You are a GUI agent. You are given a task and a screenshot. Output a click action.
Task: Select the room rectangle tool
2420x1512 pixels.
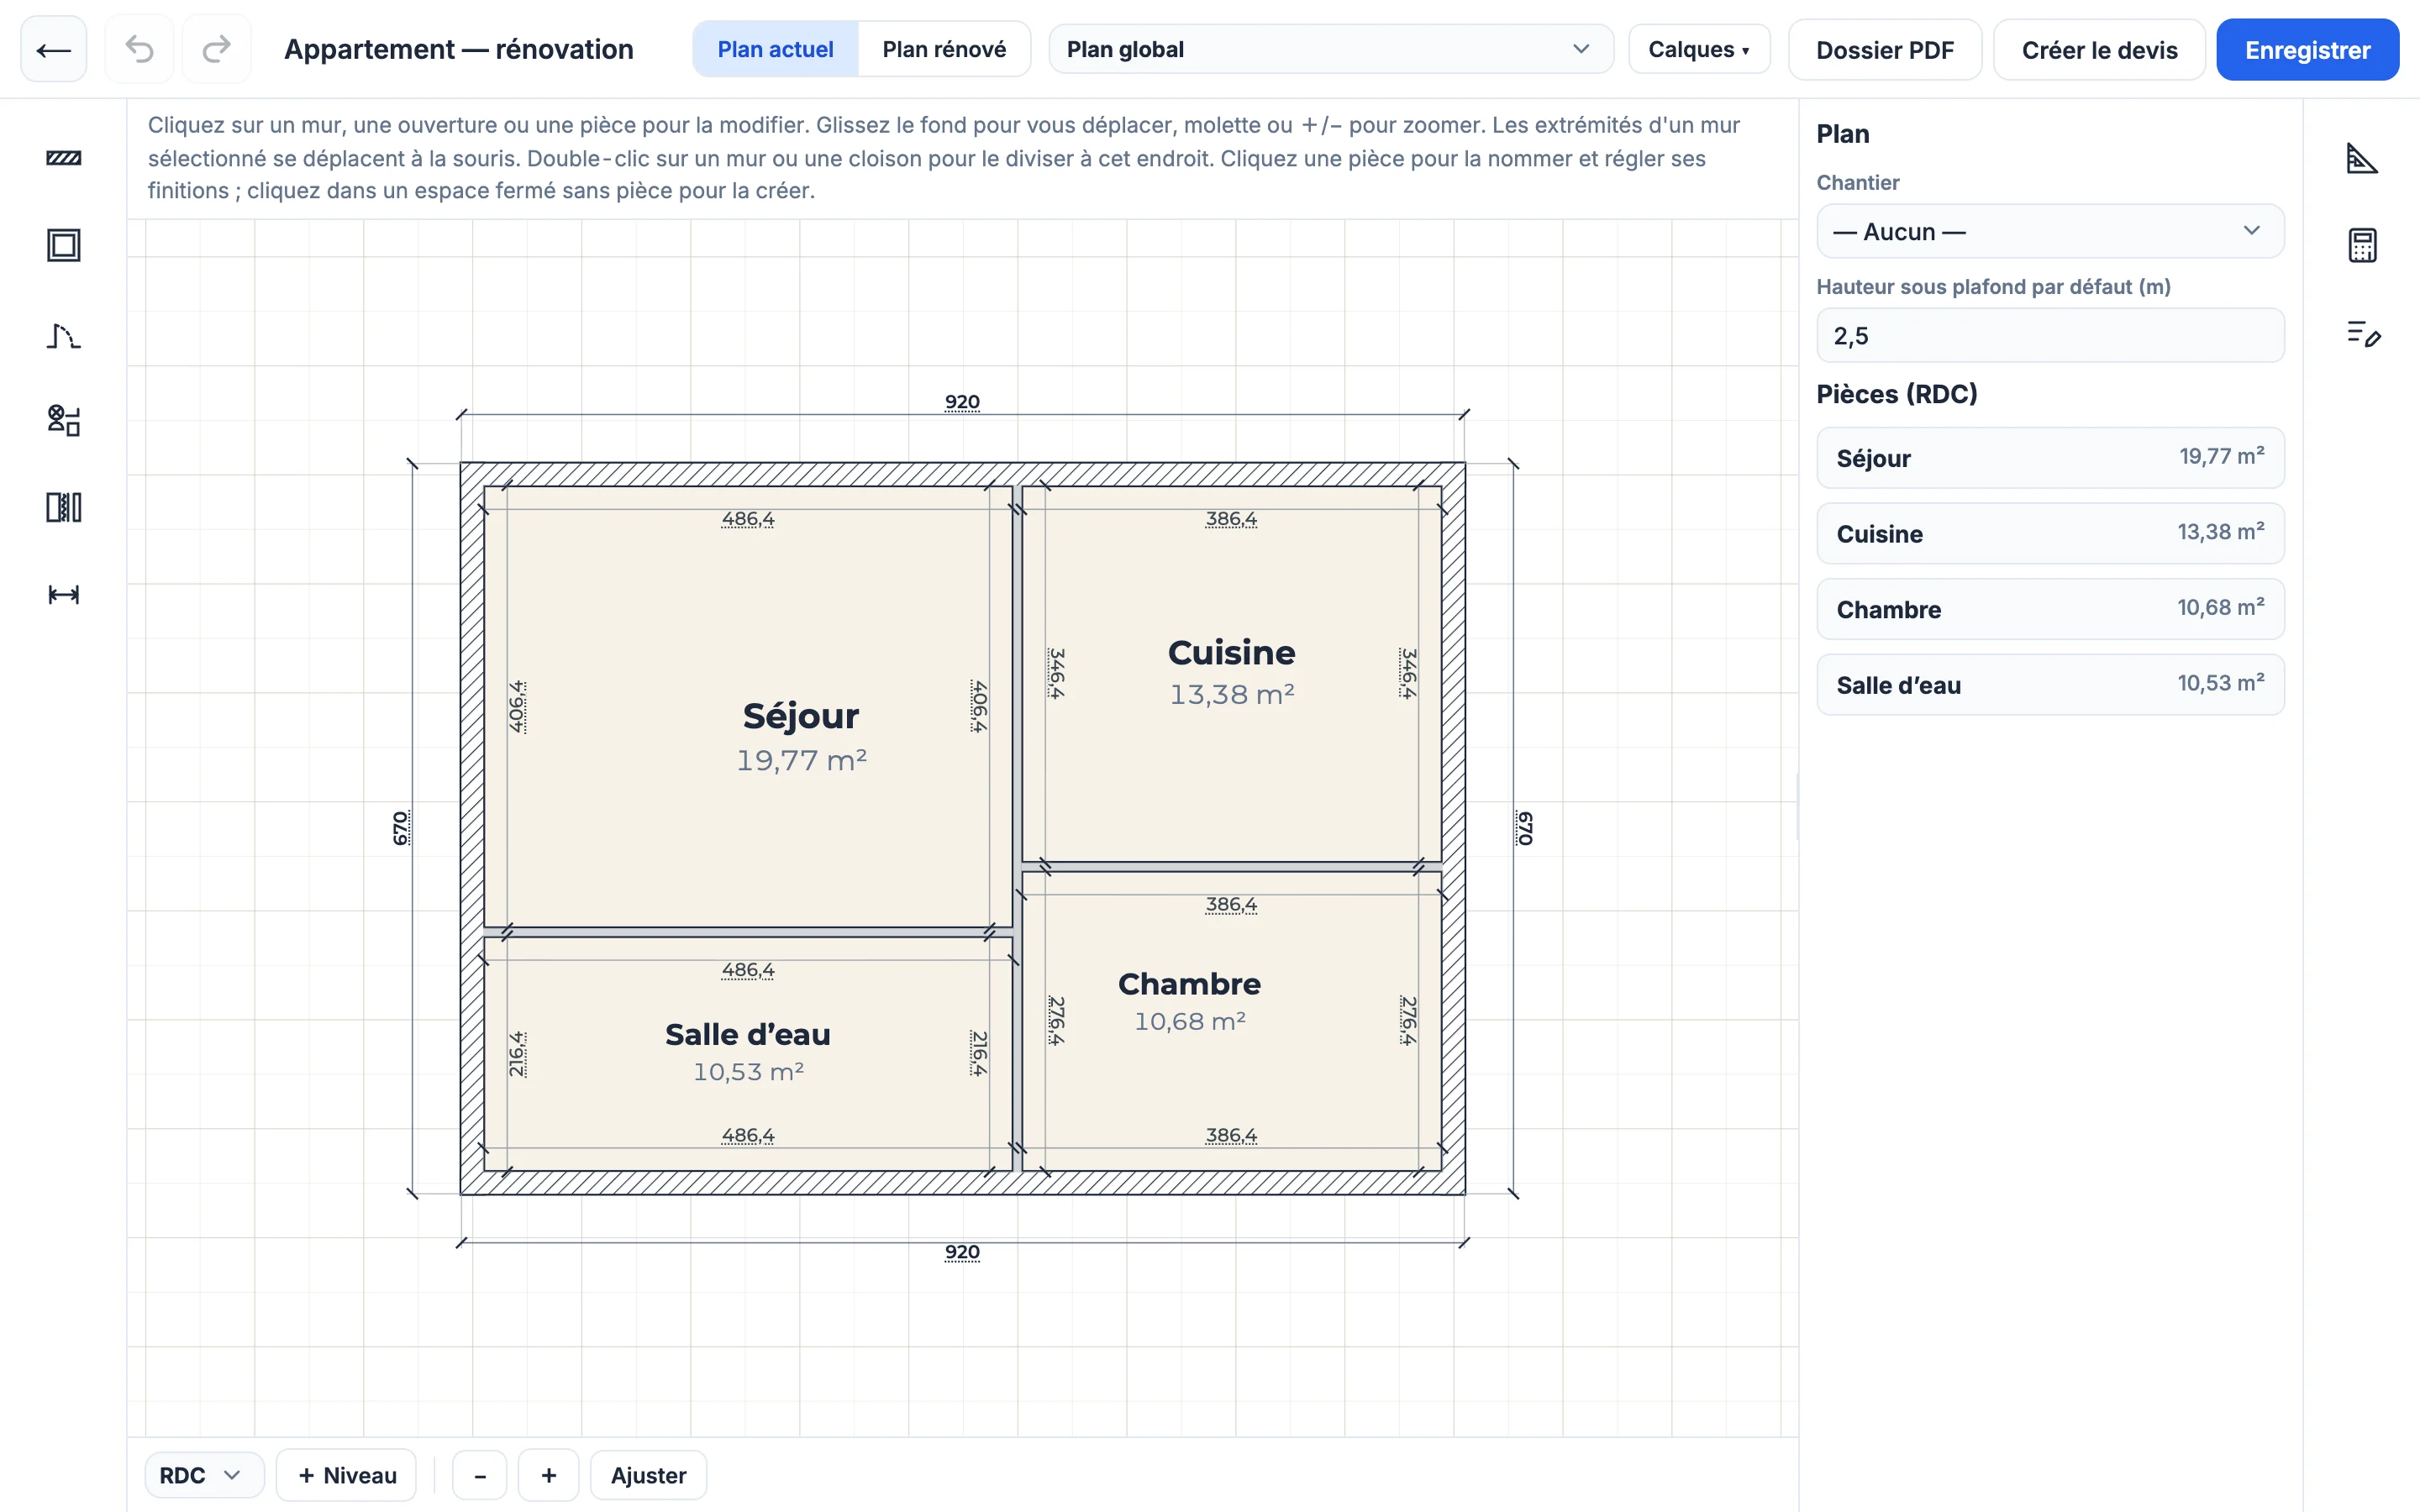pyautogui.click(x=64, y=245)
